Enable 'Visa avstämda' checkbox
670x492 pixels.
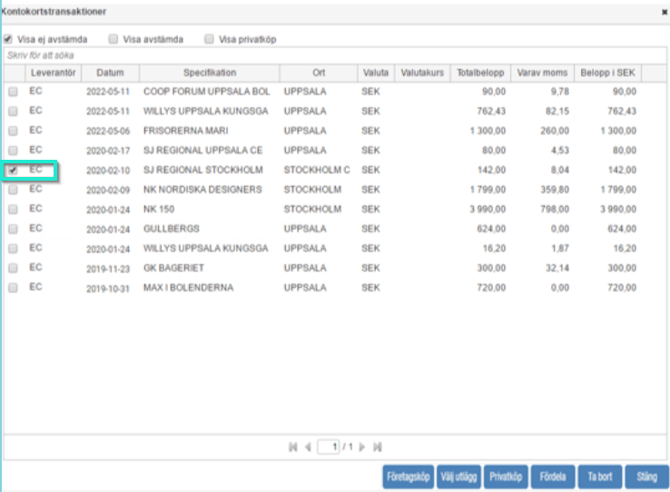[114, 39]
